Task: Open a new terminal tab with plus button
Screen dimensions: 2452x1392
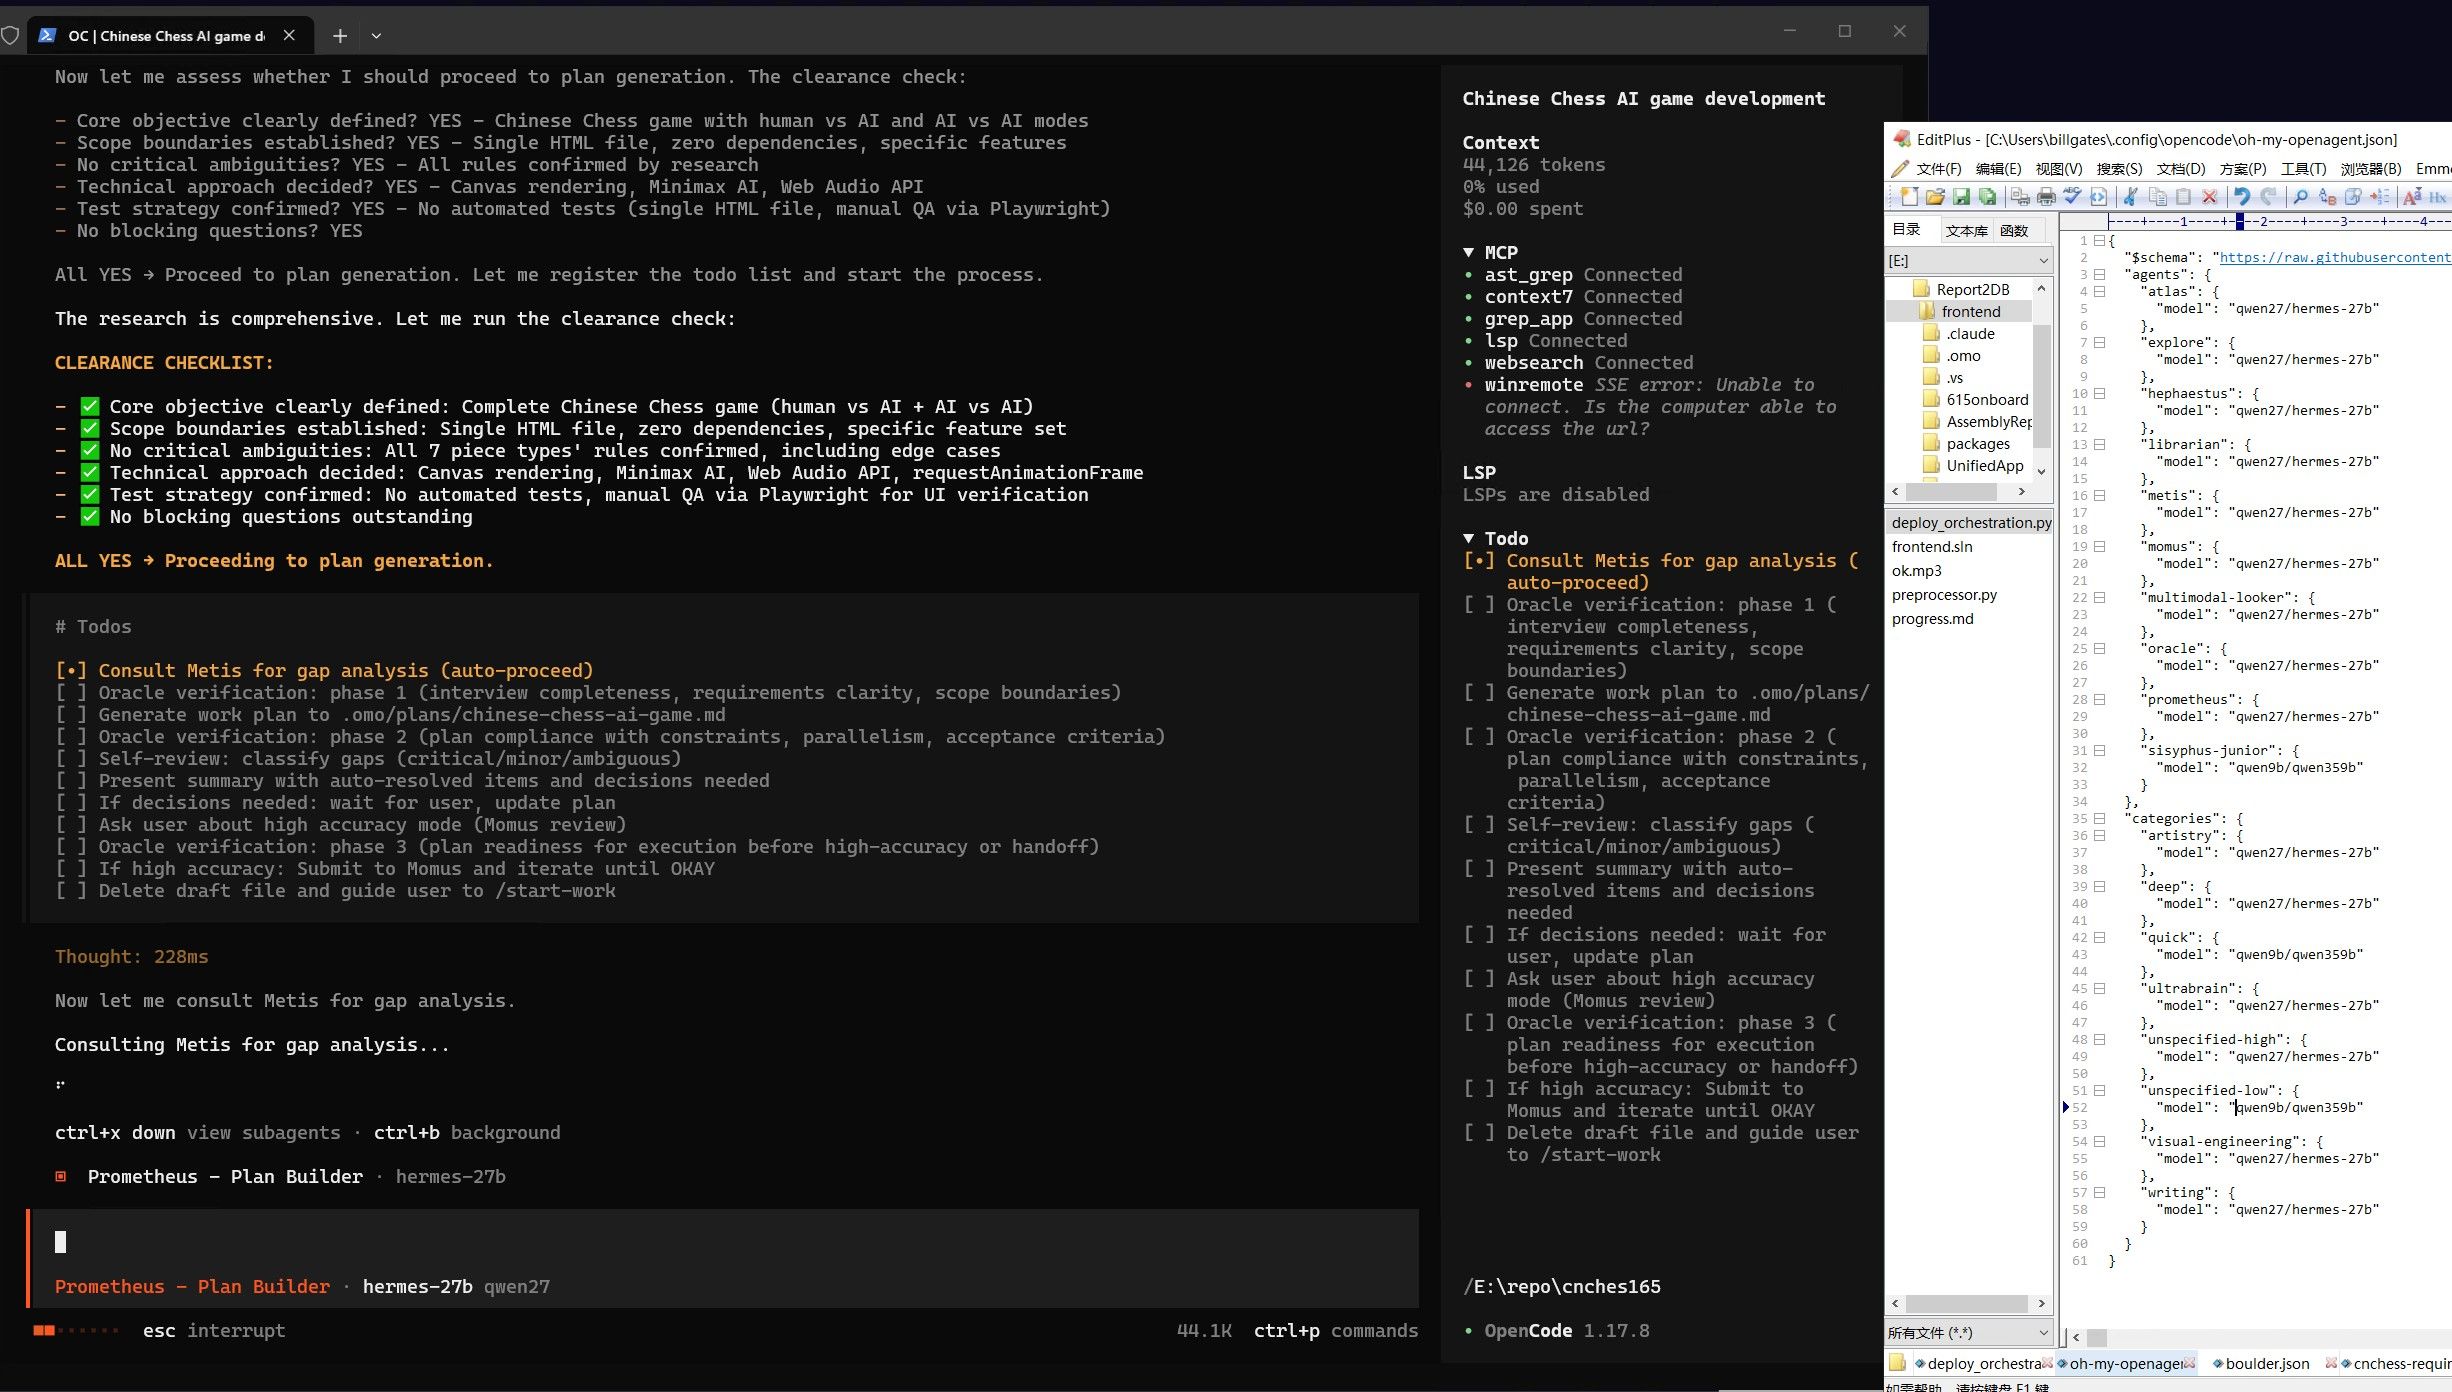Action: pyautogui.click(x=340, y=36)
